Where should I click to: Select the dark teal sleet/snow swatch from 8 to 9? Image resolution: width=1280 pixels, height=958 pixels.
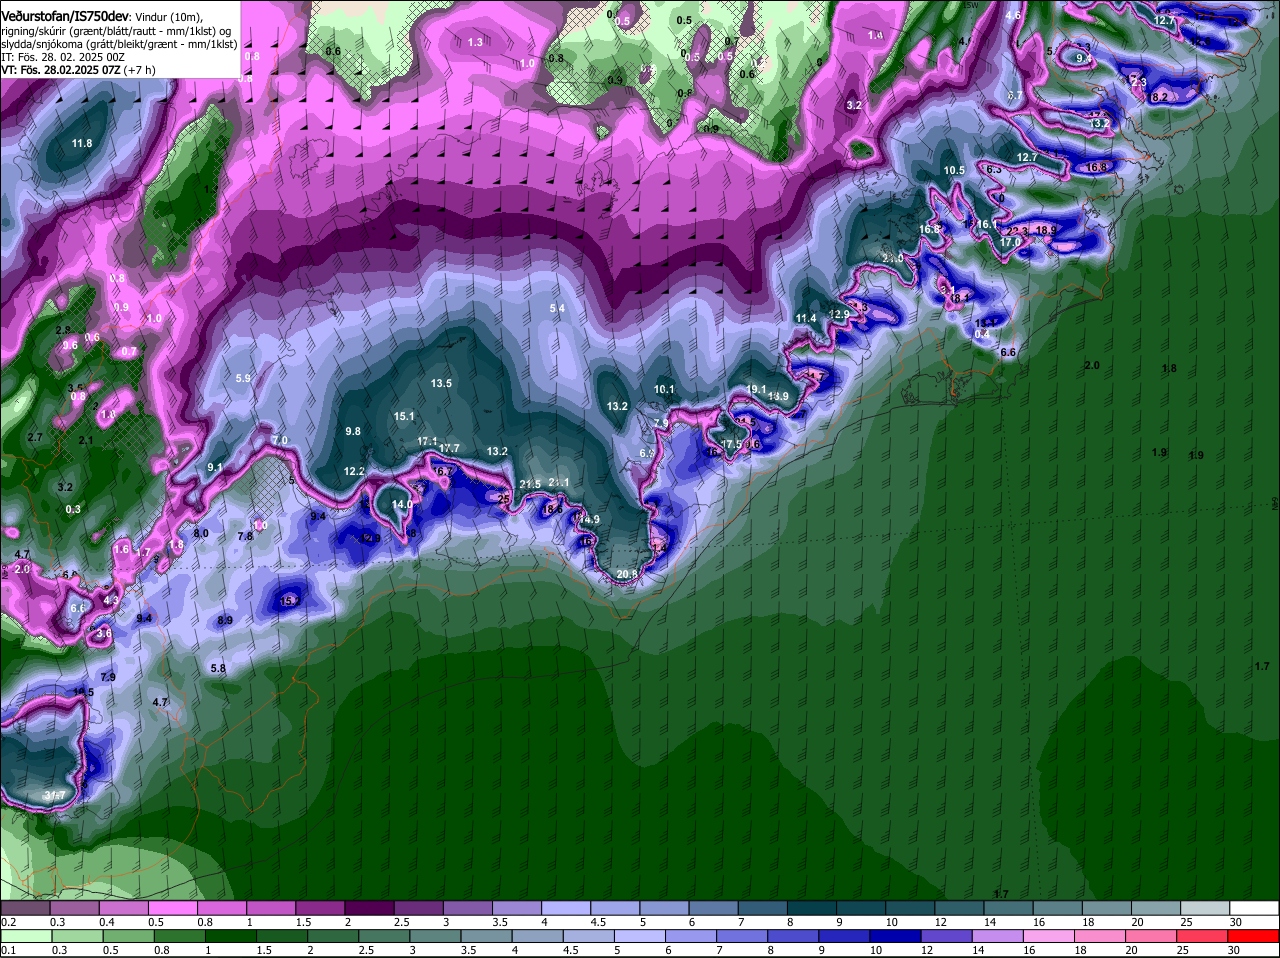tap(813, 908)
